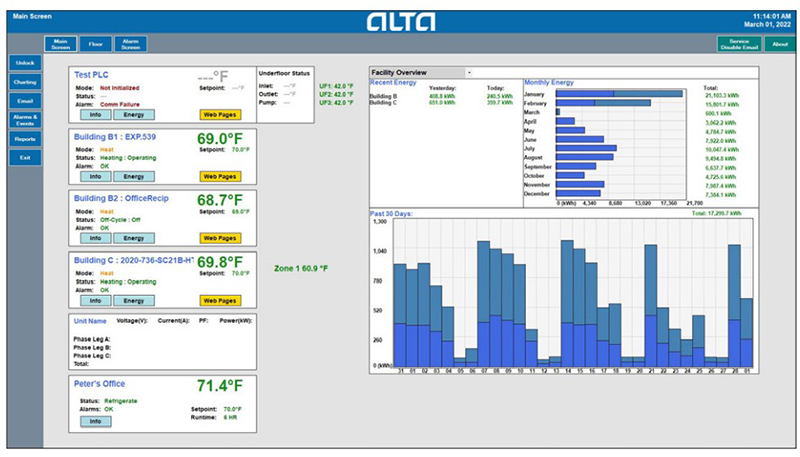
Task: Open the Alarm Screen tab
Action: pyautogui.click(x=131, y=44)
